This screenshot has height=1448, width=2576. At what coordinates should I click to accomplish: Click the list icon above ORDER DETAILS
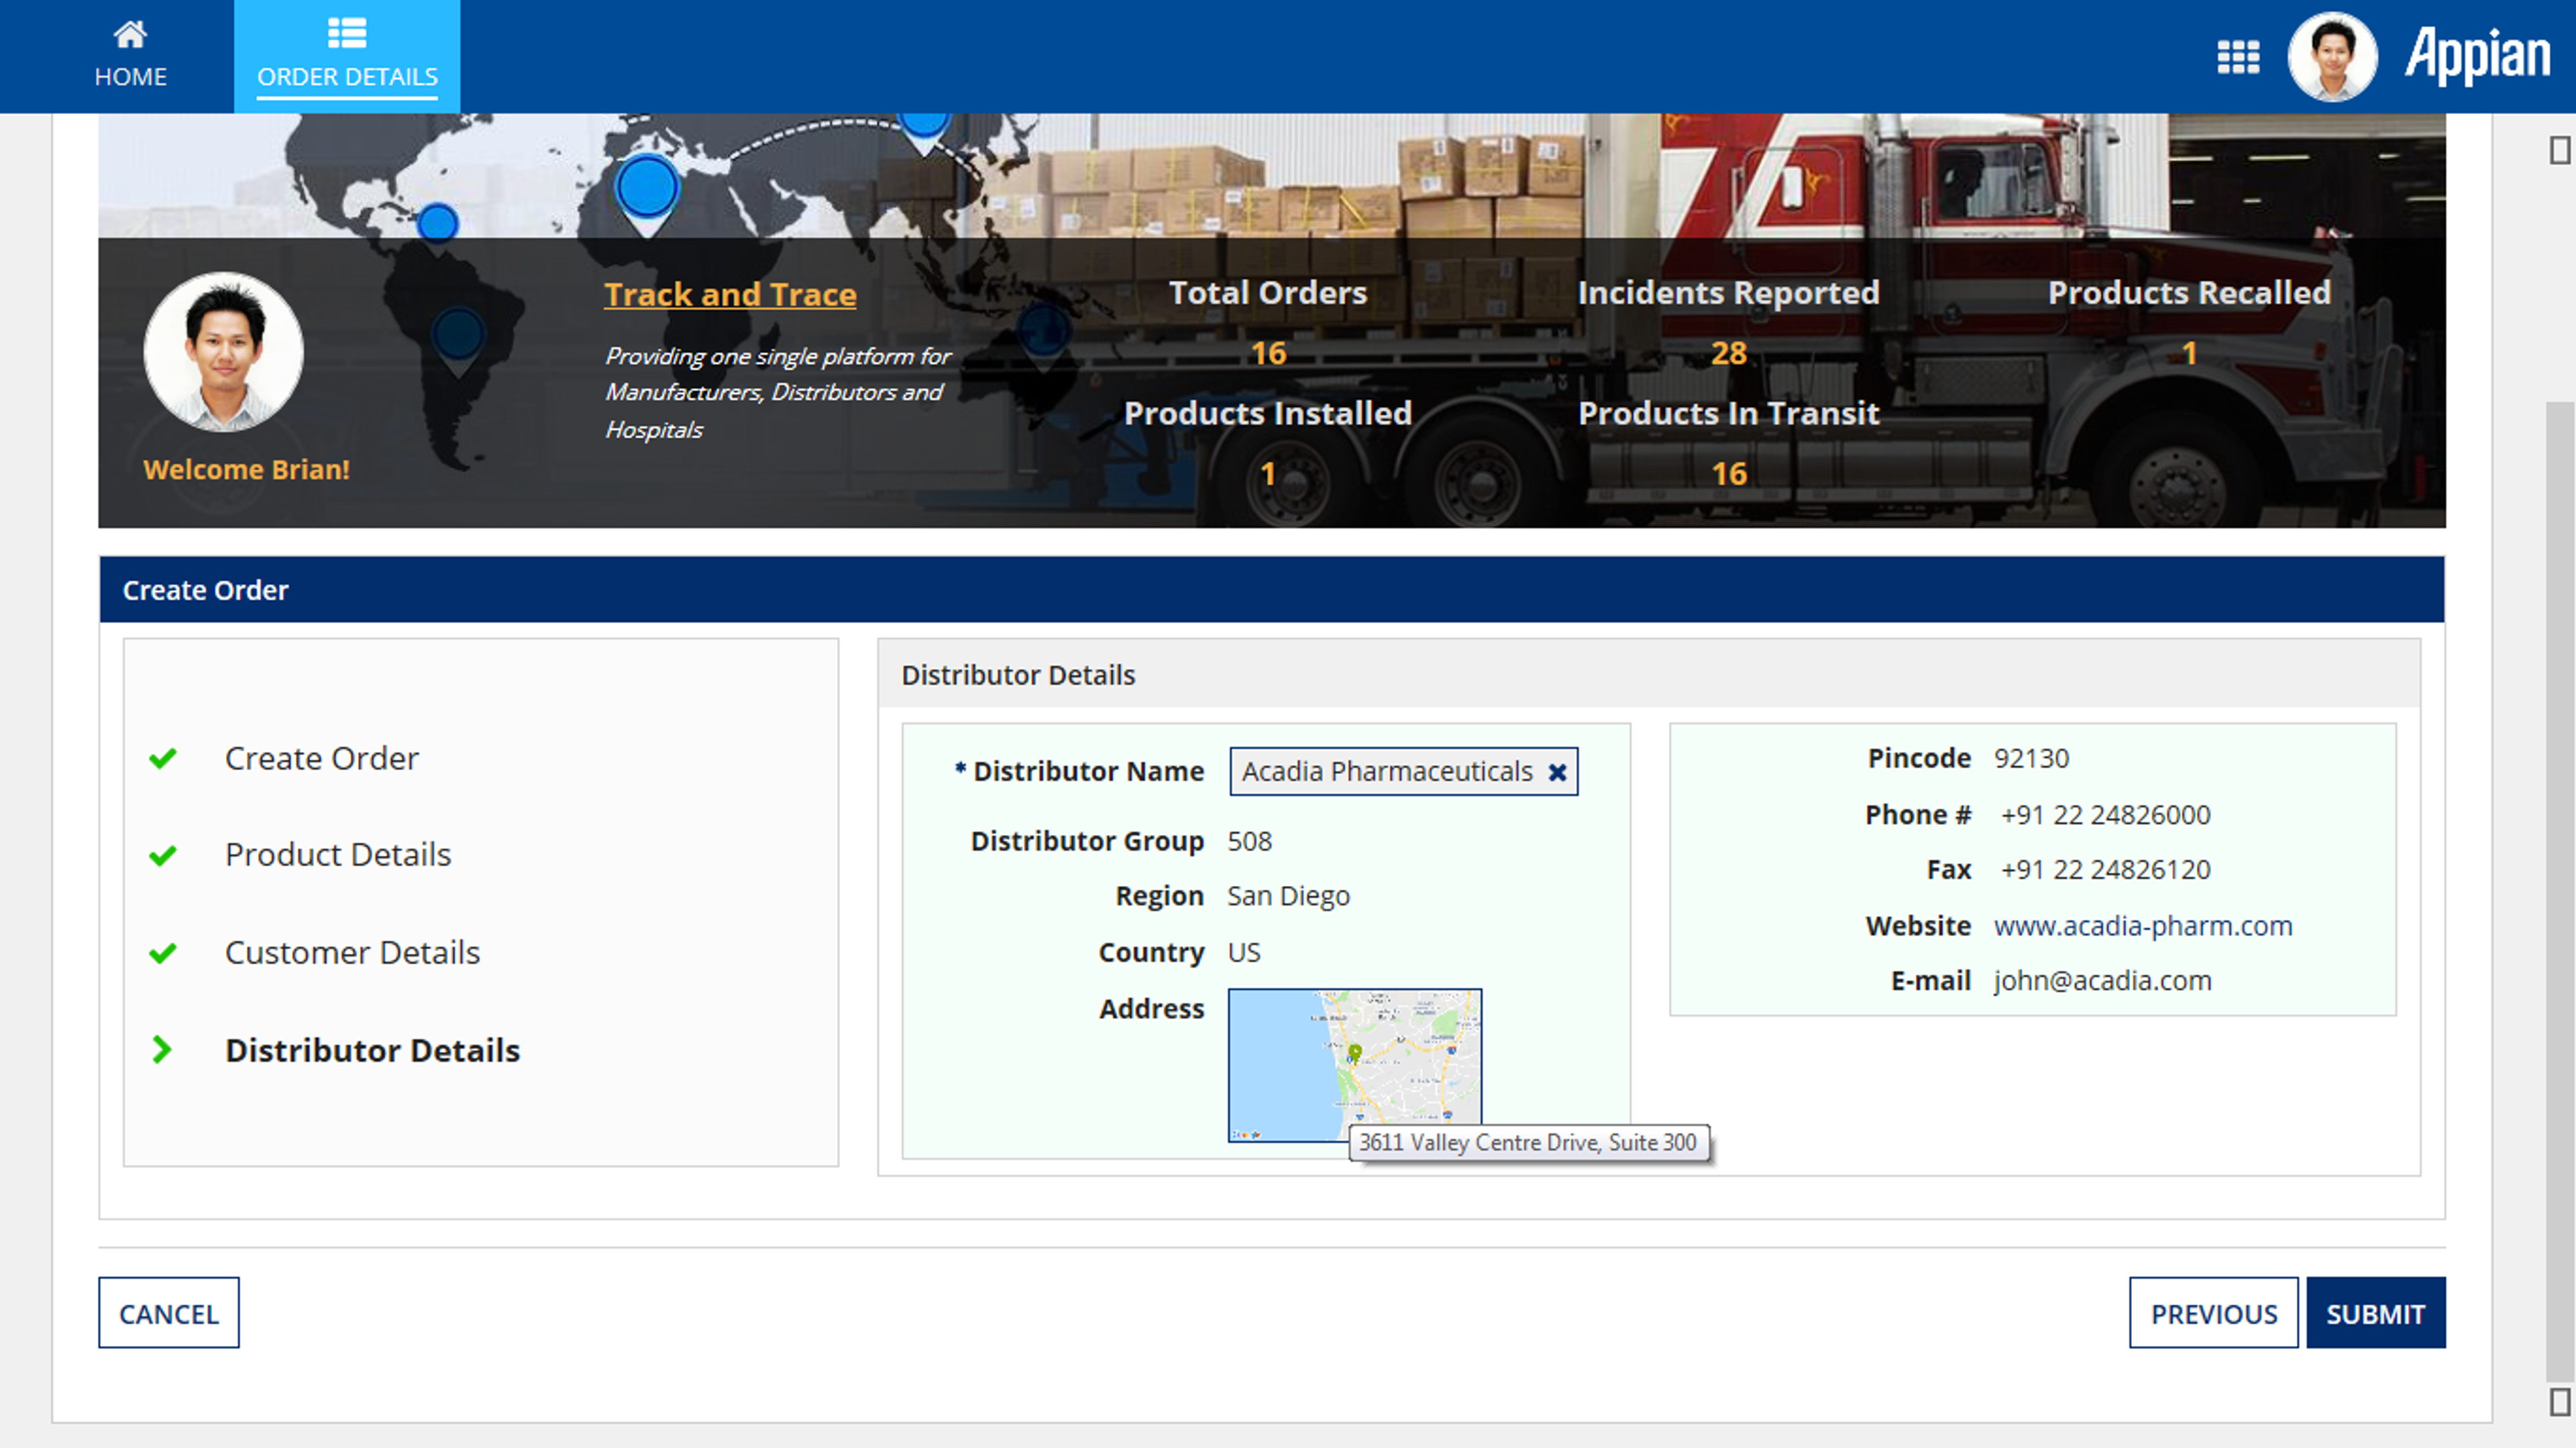pos(347,33)
